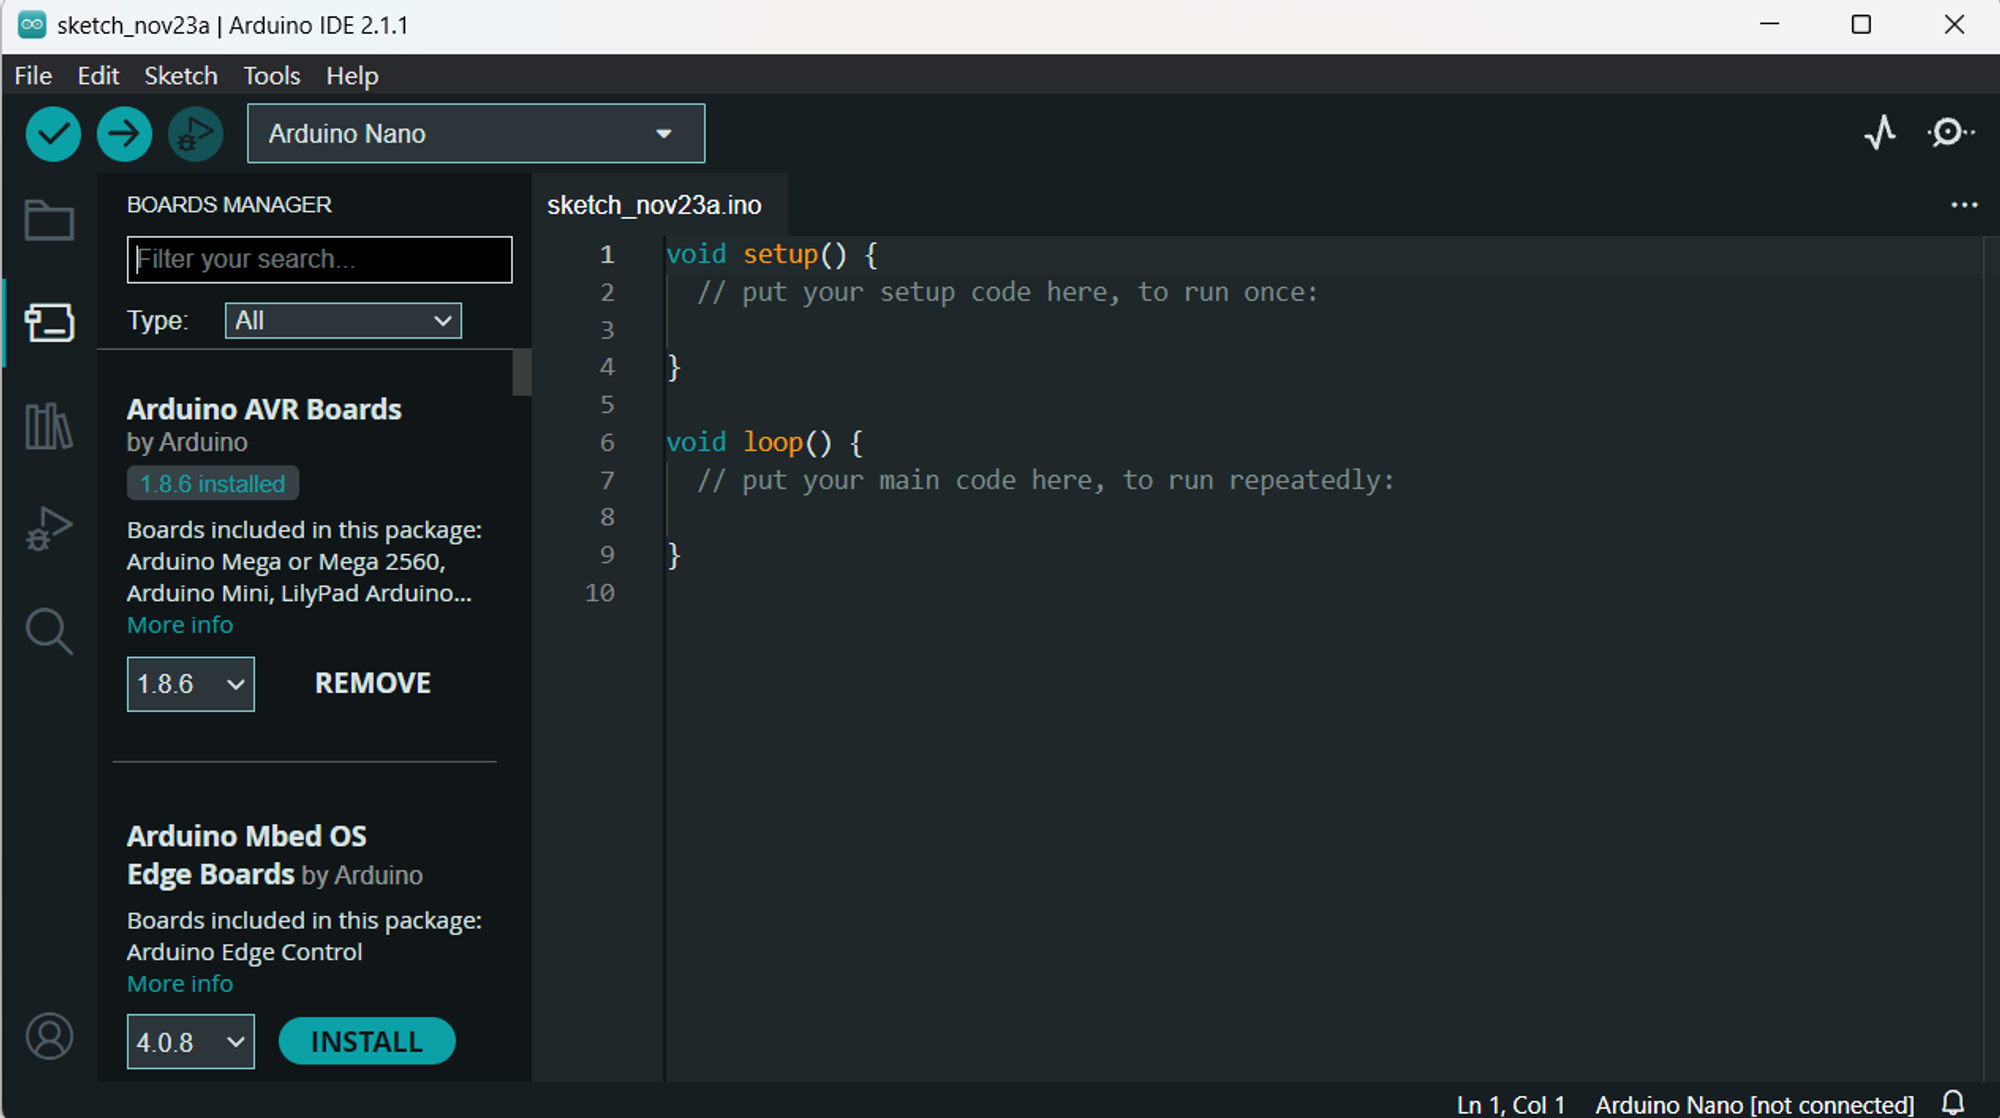Click the notifications bell in status bar

1953,1103
